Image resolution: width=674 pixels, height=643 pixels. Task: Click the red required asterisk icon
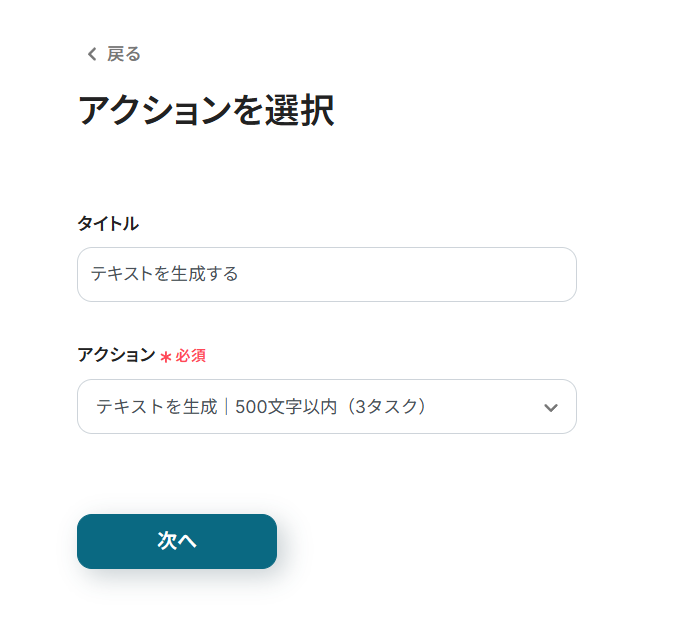click(166, 357)
